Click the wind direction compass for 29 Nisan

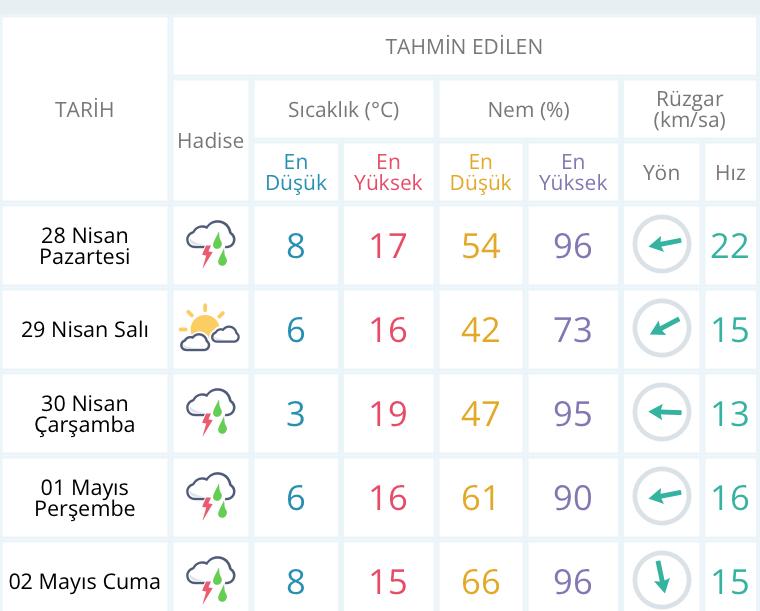(x=661, y=329)
